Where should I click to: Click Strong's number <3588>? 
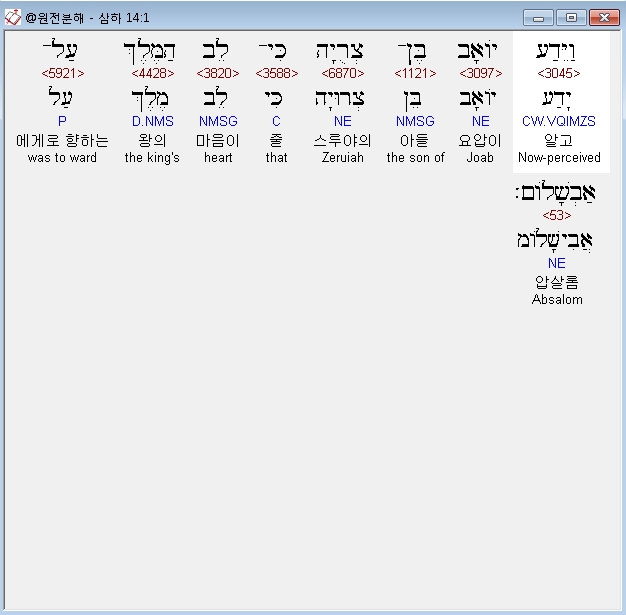(277, 73)
